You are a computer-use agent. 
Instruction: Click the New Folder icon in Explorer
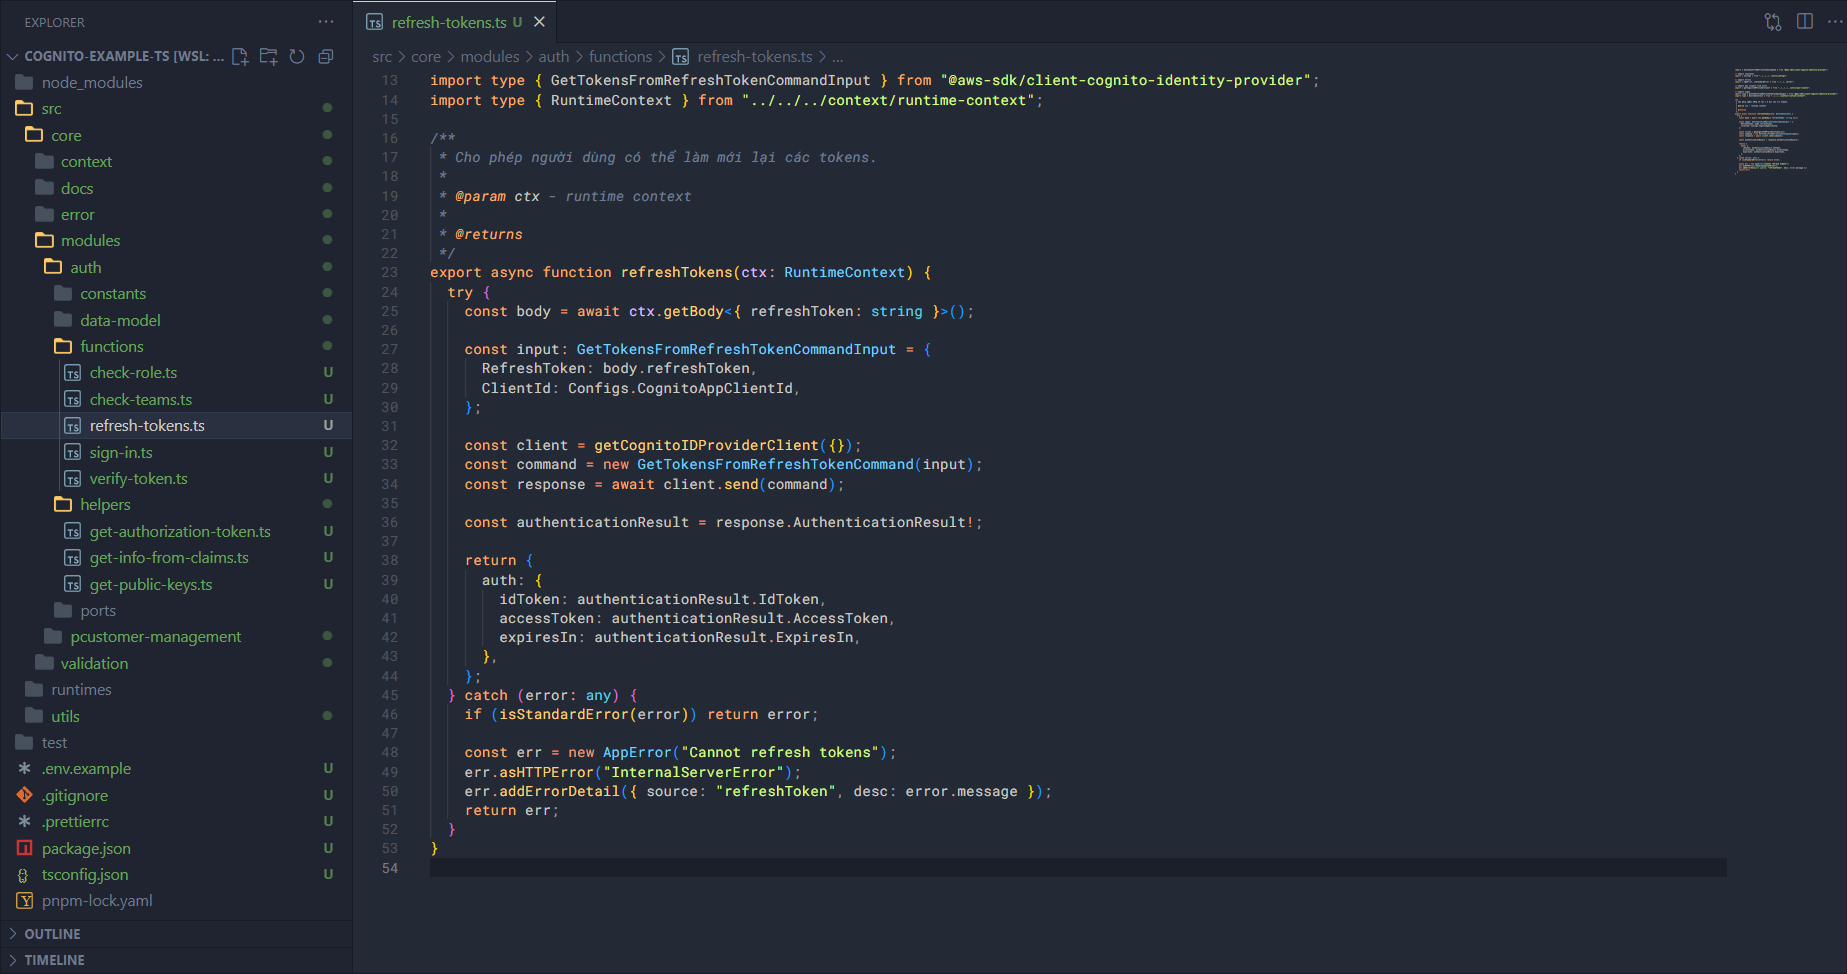[x=268, y=57]
